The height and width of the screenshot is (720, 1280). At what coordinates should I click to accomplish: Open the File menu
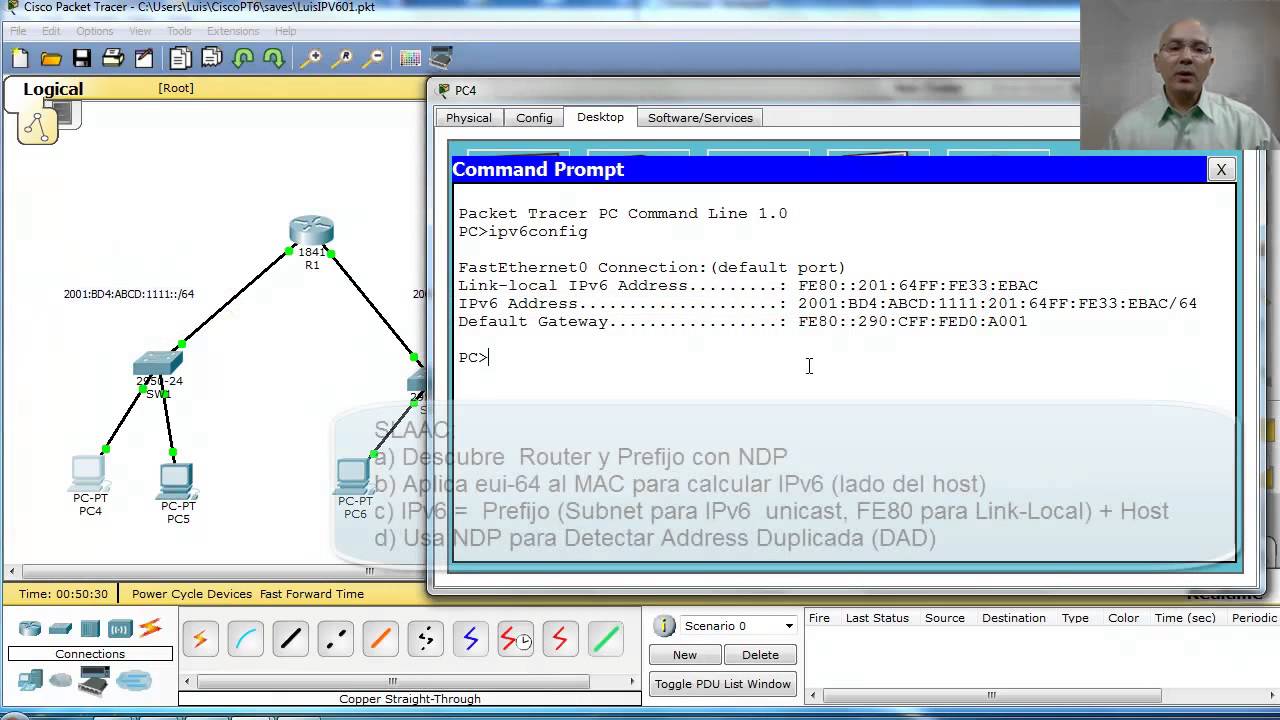[18, 31]
